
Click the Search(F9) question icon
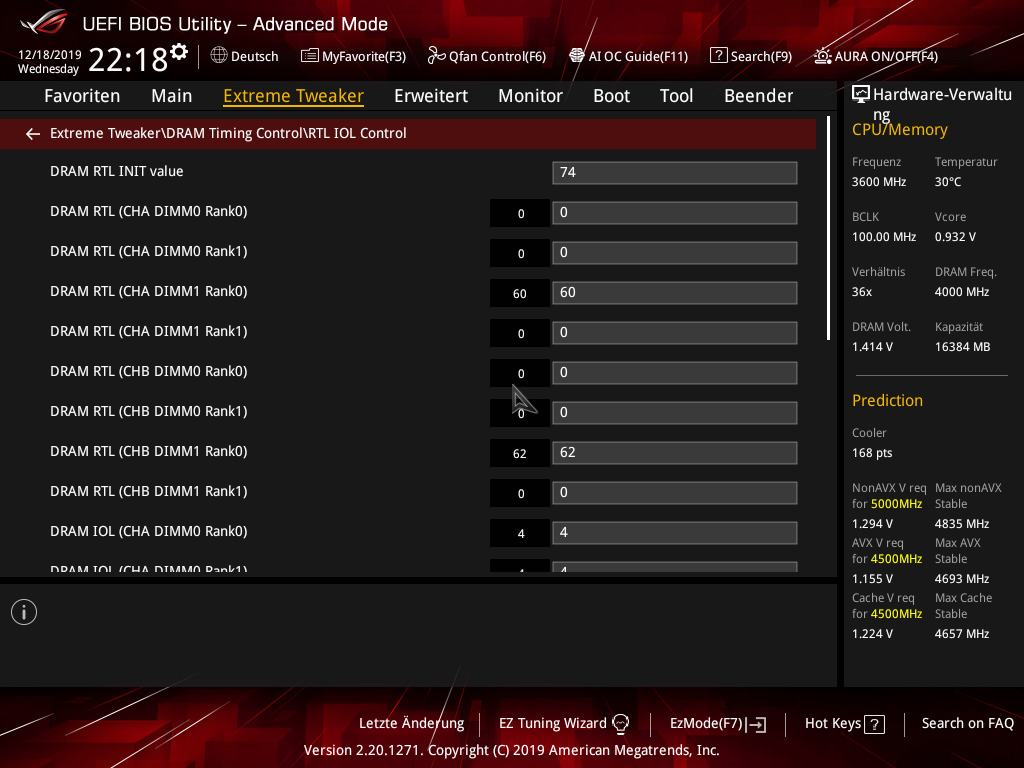(x=718, y=56)
